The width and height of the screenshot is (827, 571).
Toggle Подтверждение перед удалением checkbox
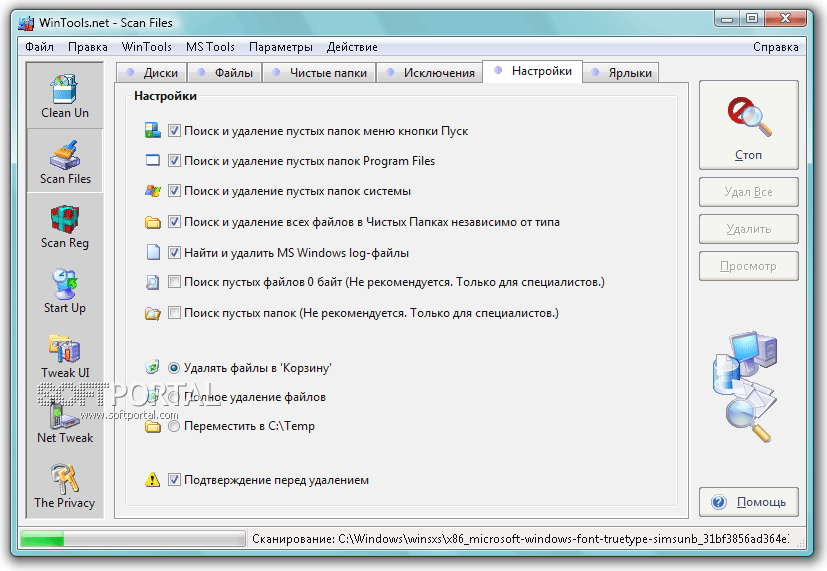tap(174, 479)
